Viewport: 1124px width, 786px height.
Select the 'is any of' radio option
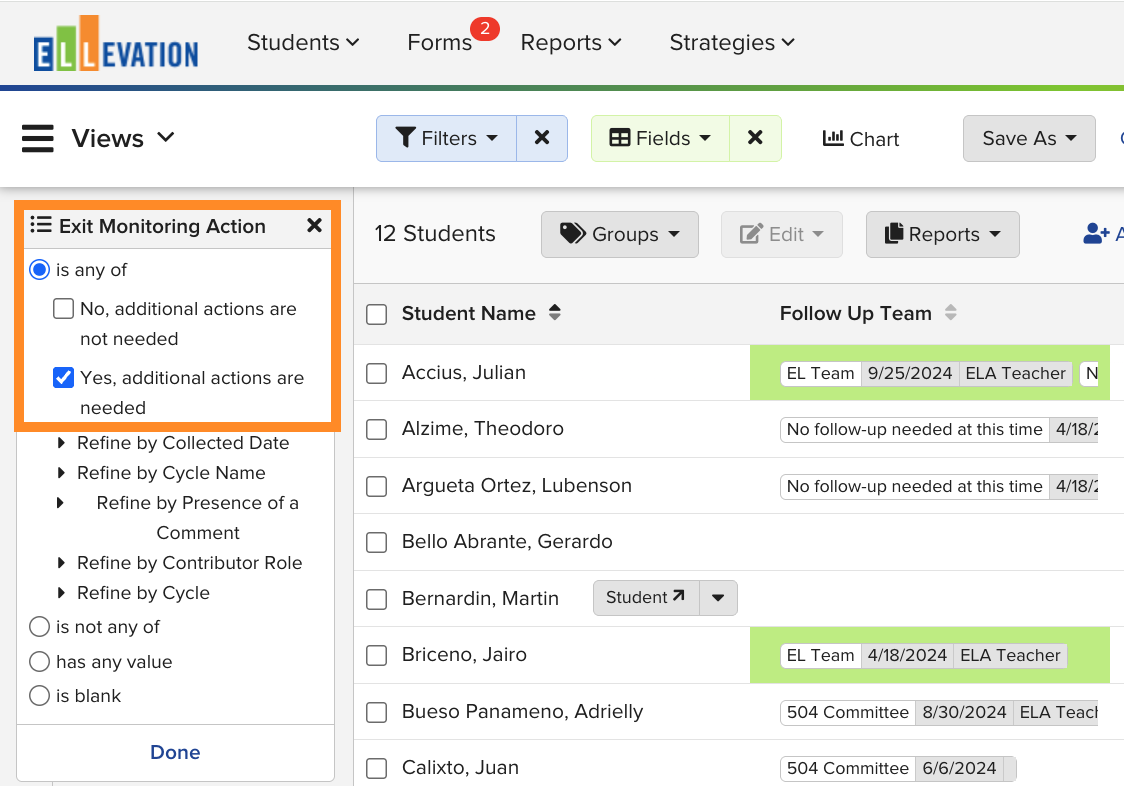[39, 270]
